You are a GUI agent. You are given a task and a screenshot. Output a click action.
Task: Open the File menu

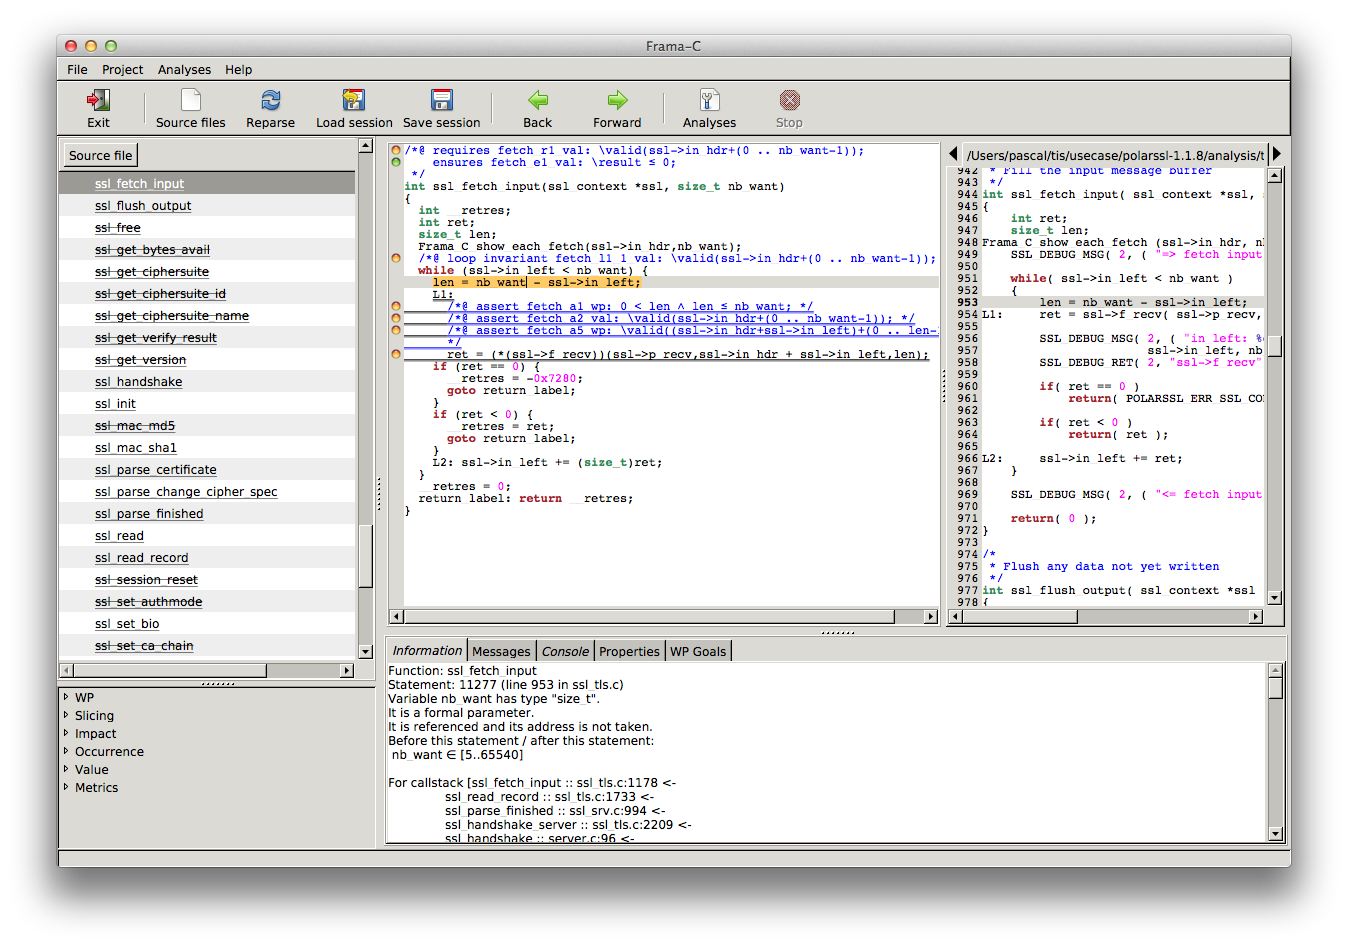click(77, 70)
